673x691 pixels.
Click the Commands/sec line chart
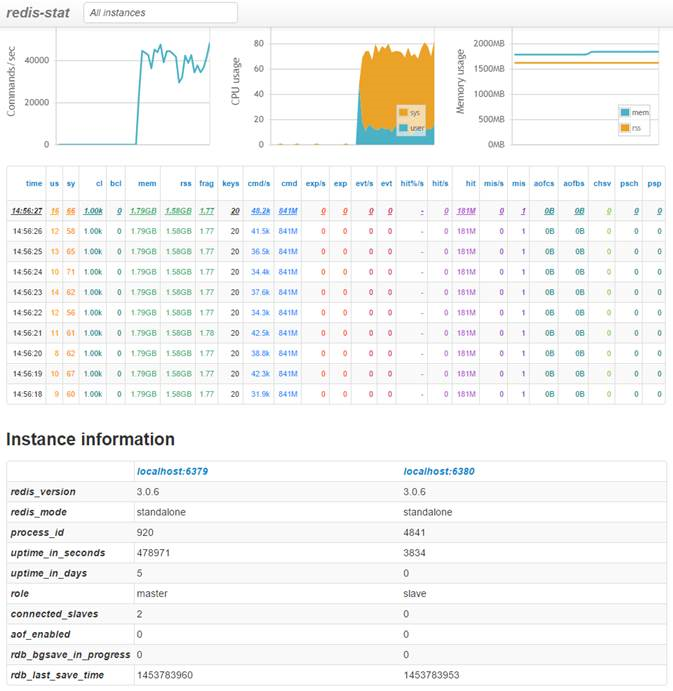click(133, 86)
